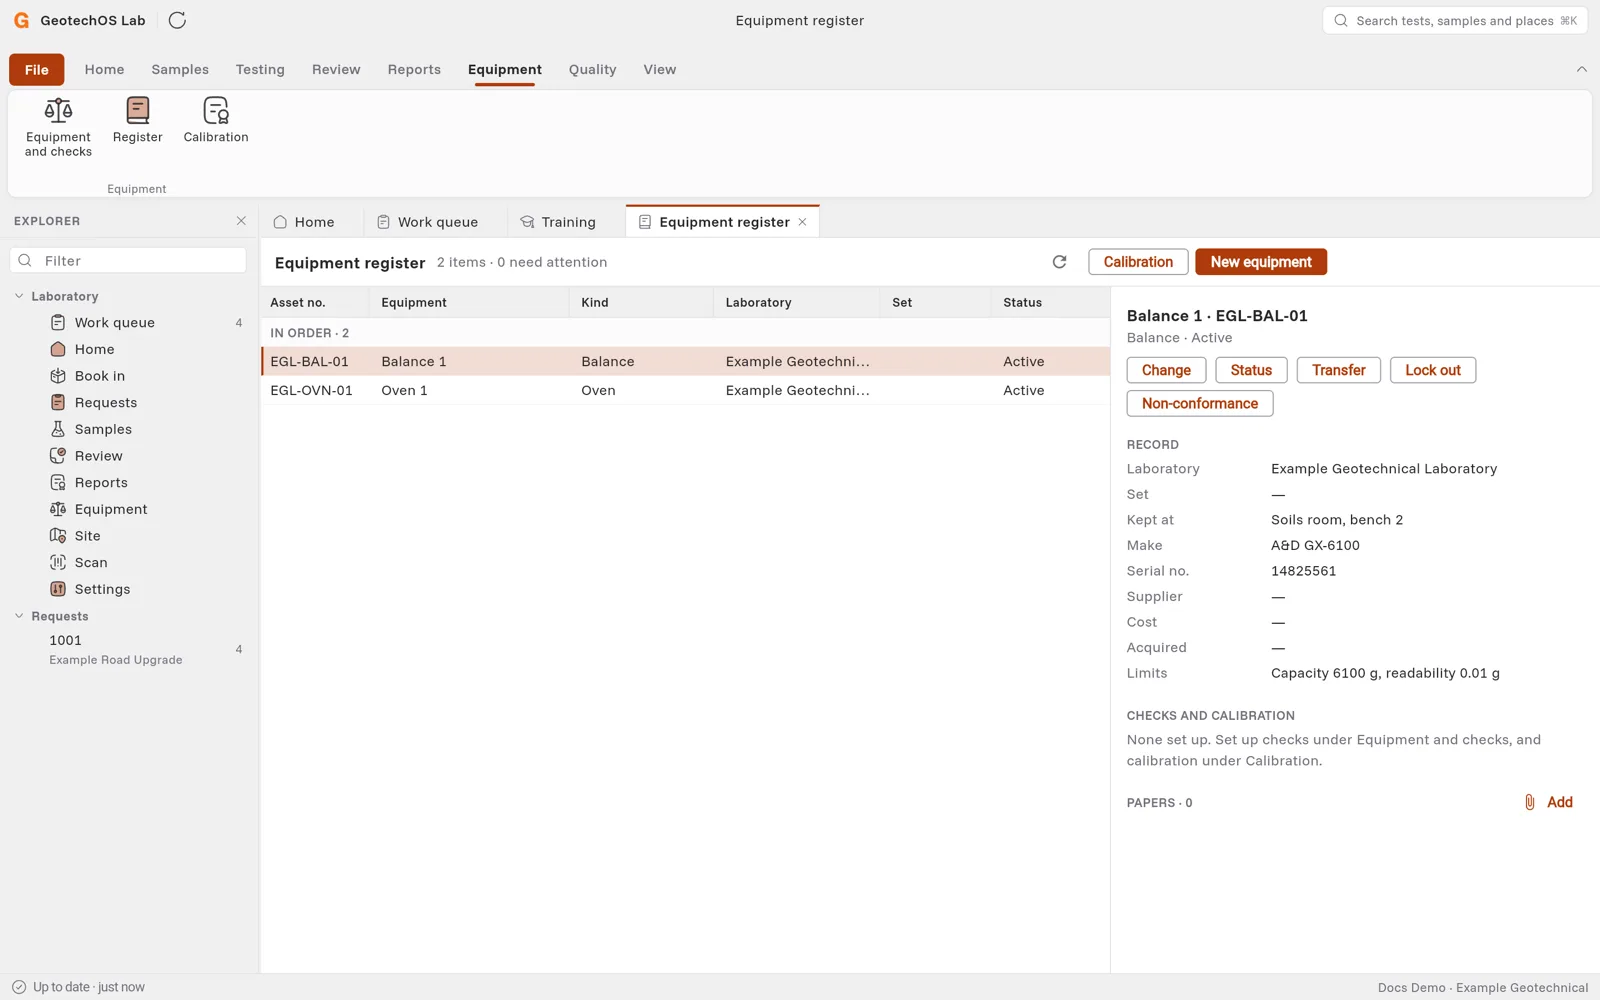The width and height of the screenshot is (1600, 1000).
Task: Open the File menu
Action: pos(37,69)
